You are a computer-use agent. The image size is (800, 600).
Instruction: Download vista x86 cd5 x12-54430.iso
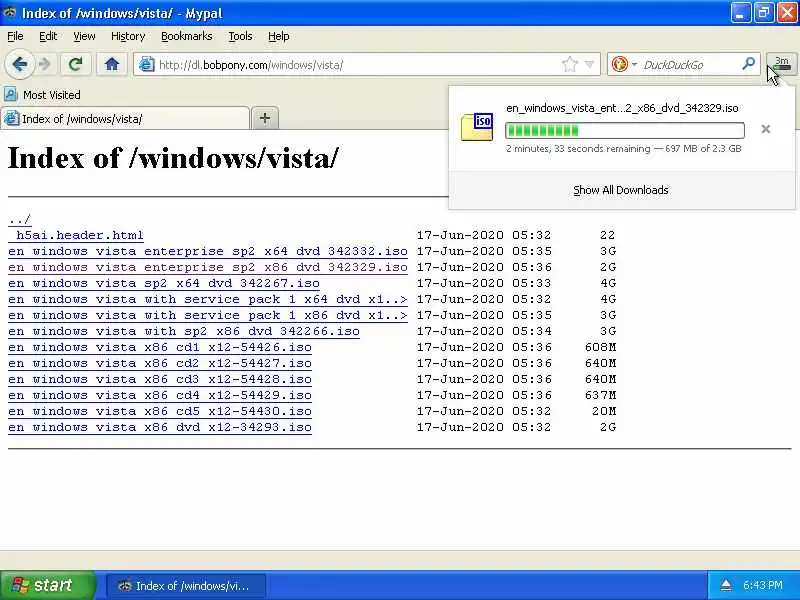point(160,411)
